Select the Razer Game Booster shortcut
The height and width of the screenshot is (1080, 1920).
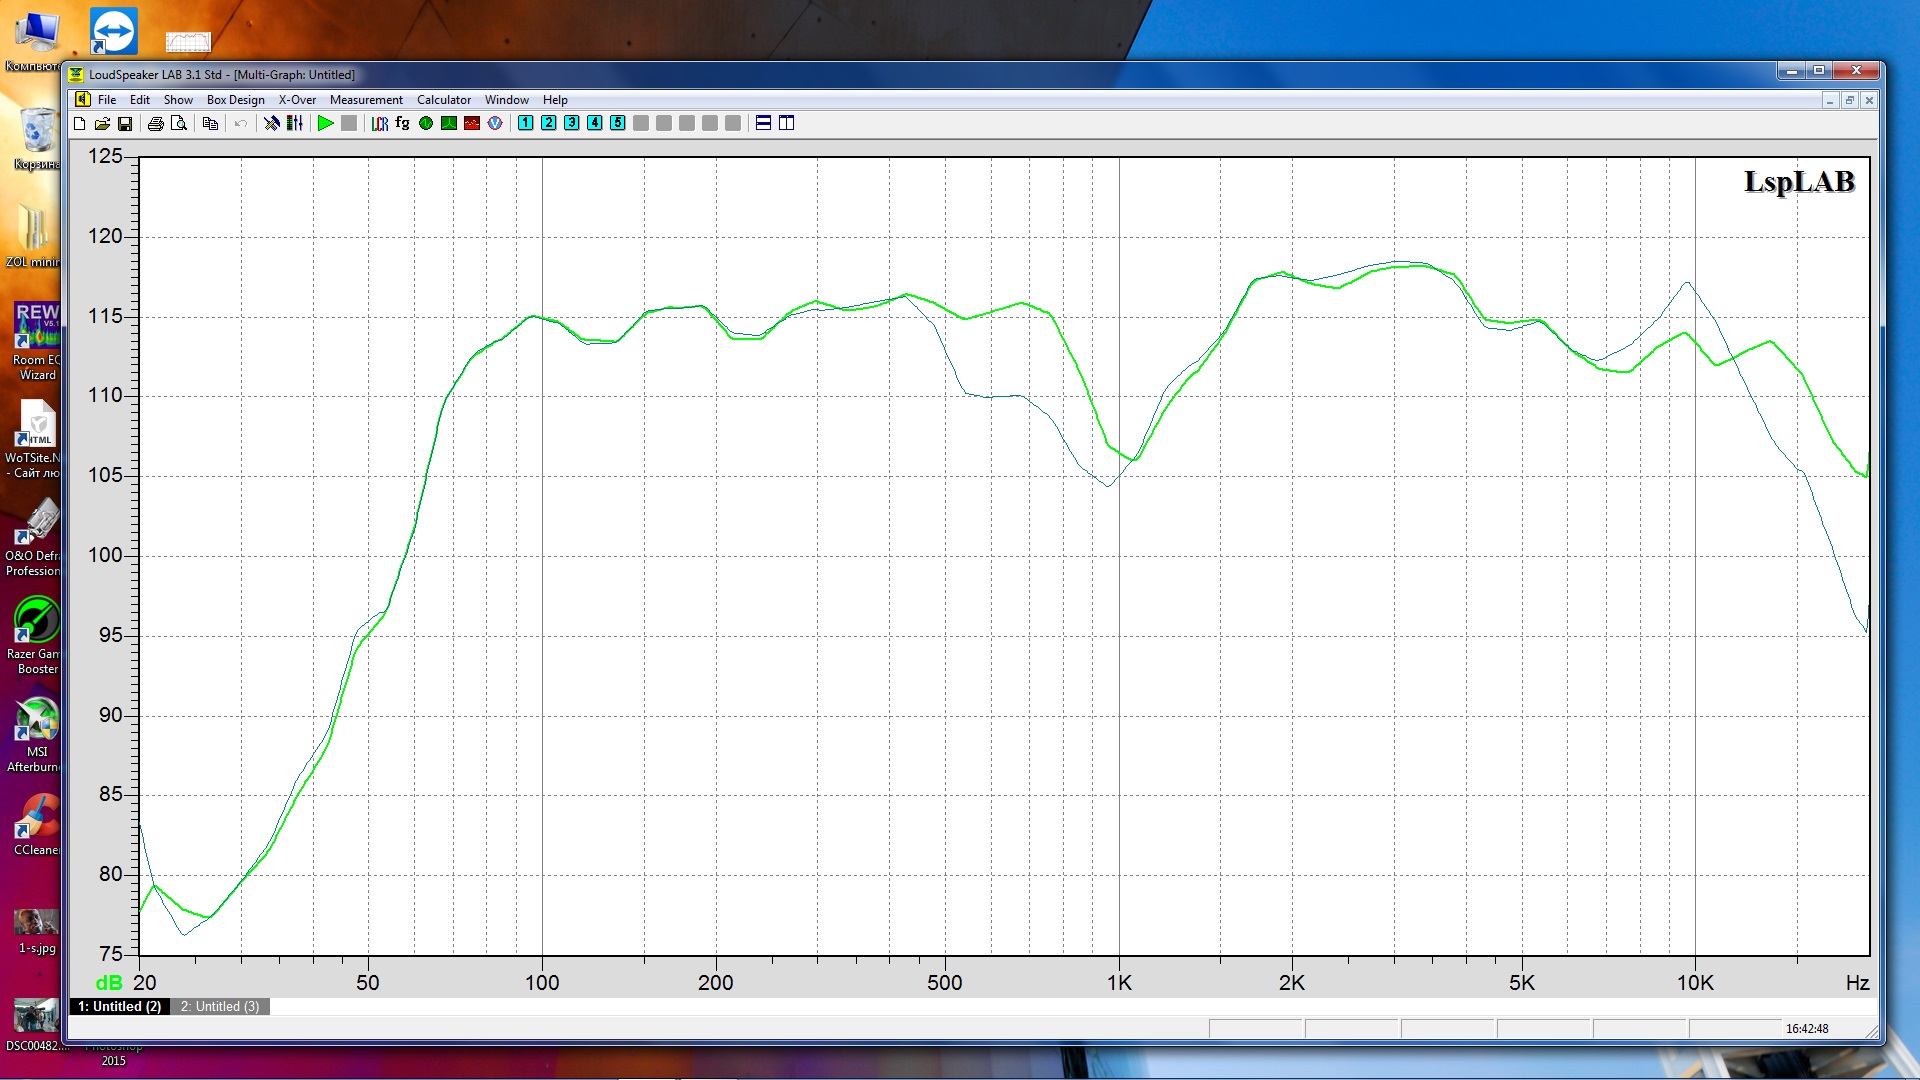(37, 635)
